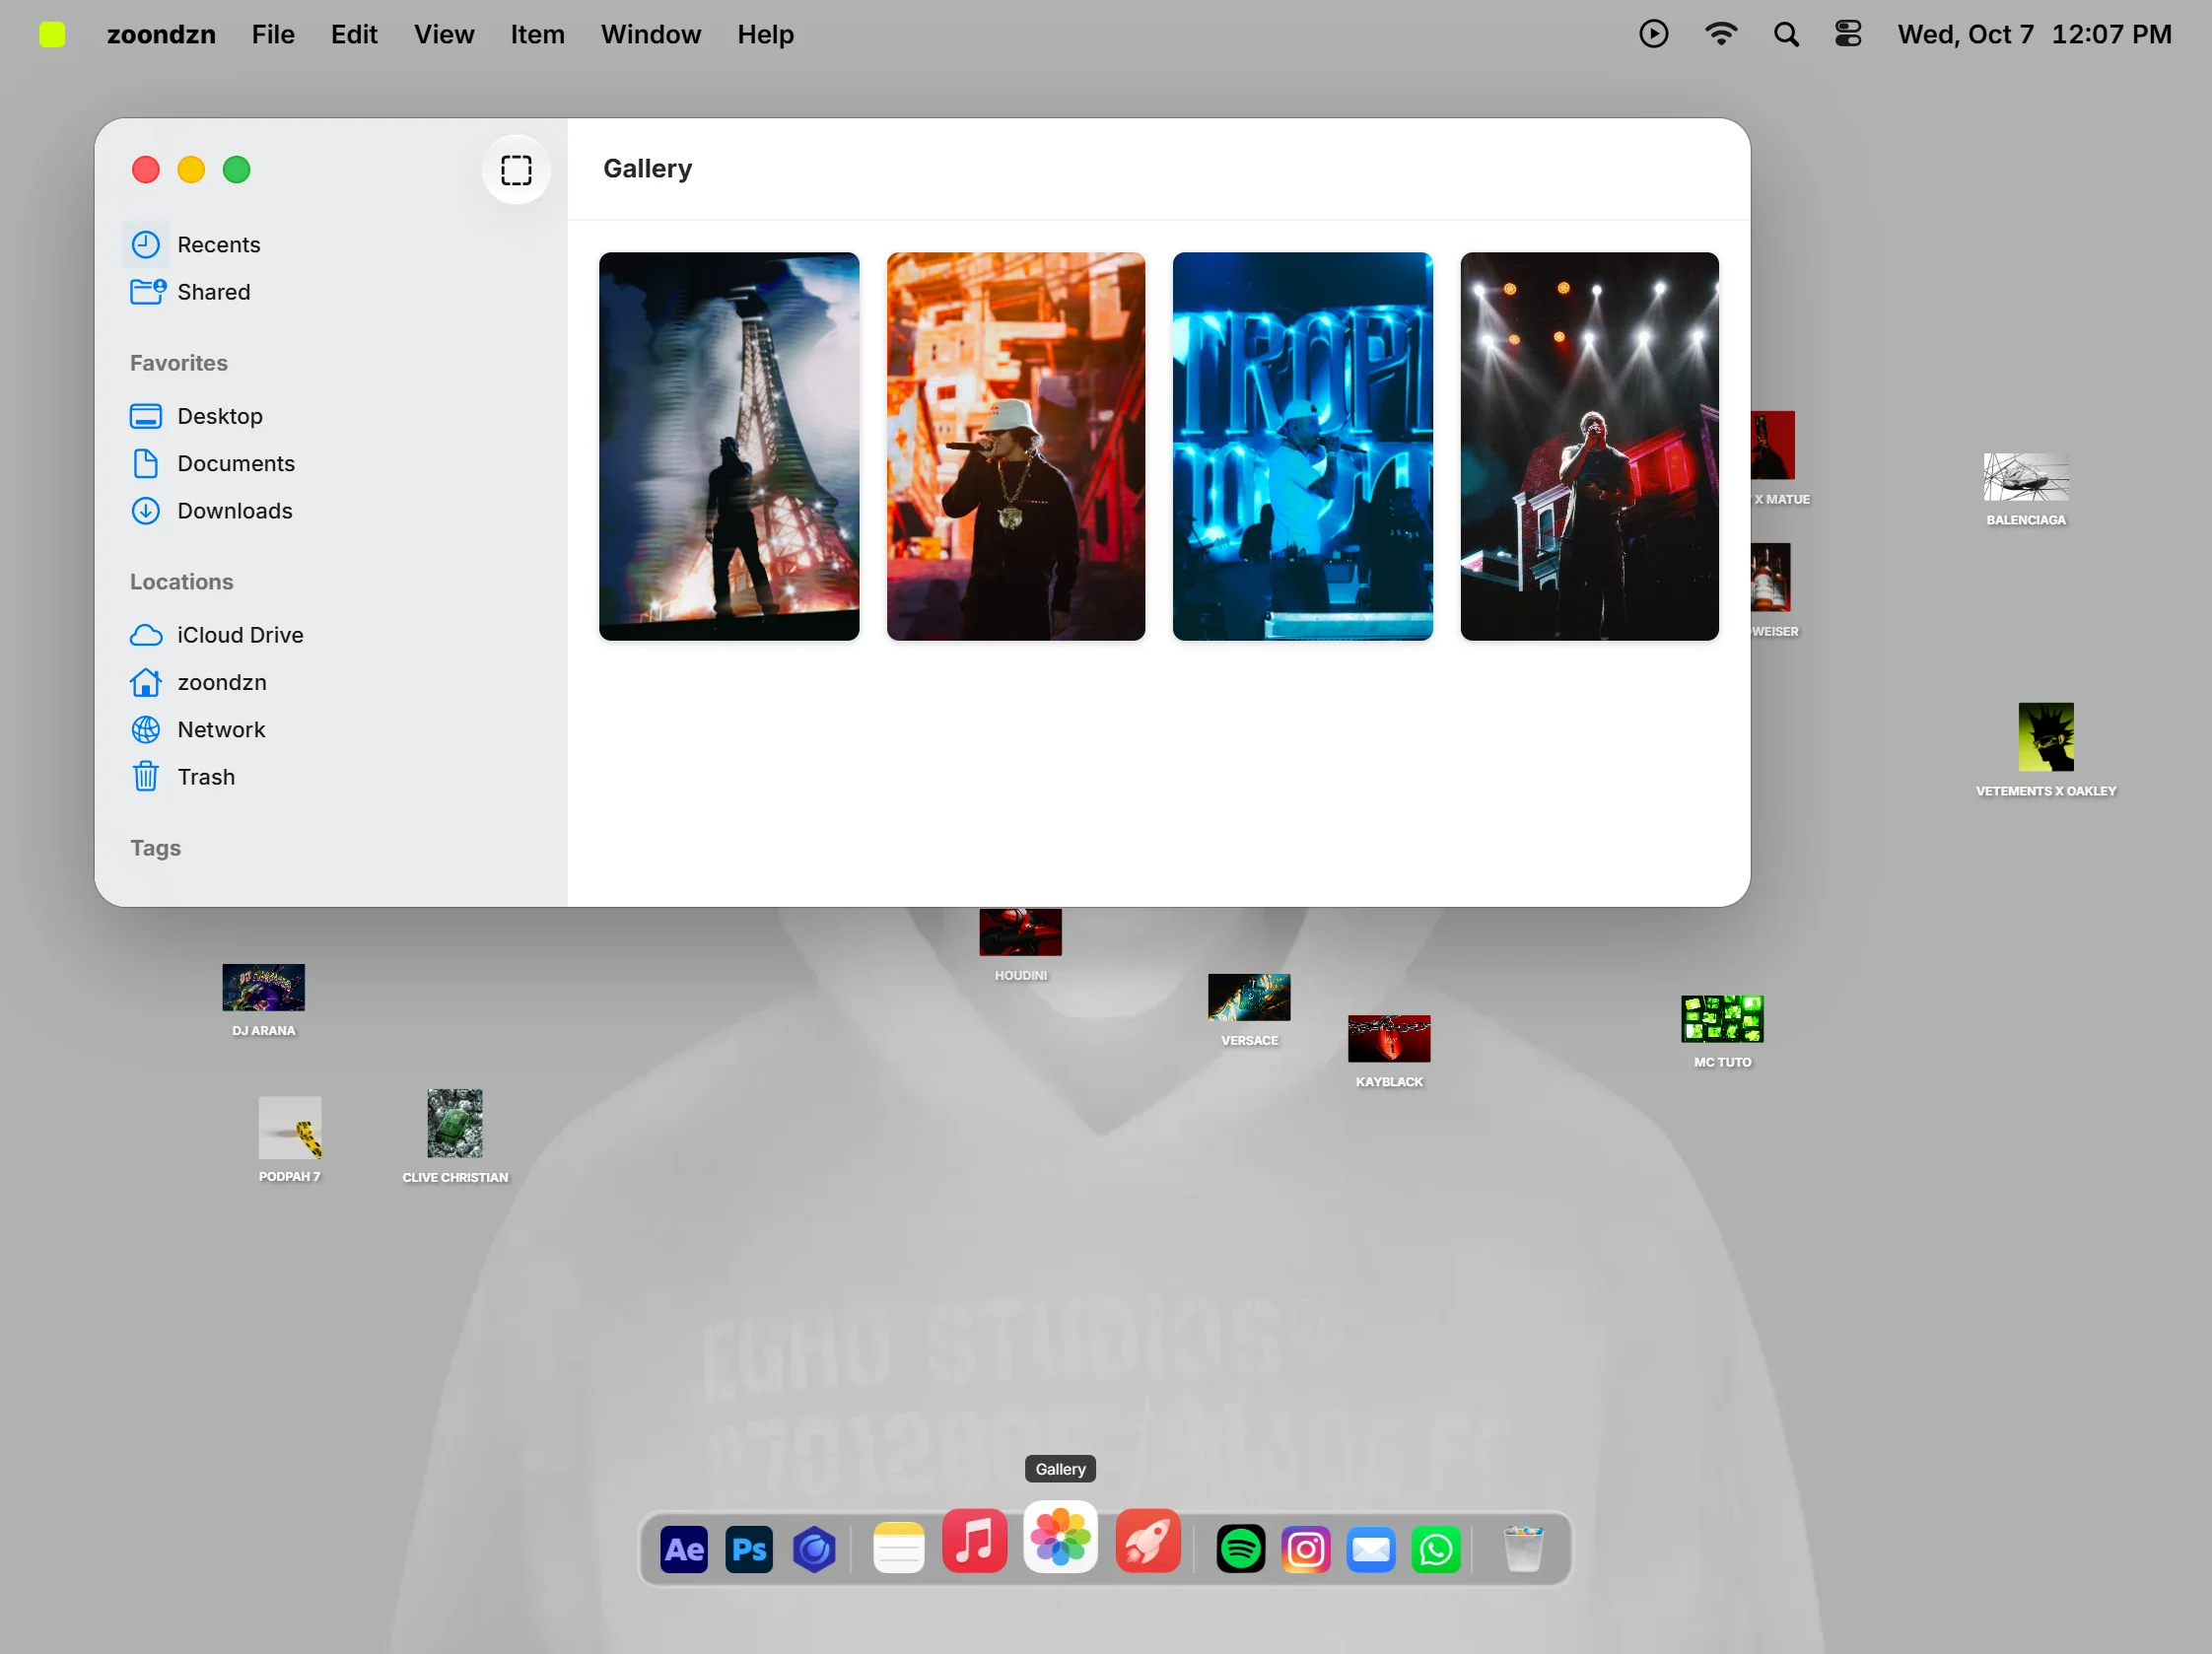Viewport: 2212px width, 1654px height.
Task: Select the DJ ARANA desktop file
Action: [263, 1000]
